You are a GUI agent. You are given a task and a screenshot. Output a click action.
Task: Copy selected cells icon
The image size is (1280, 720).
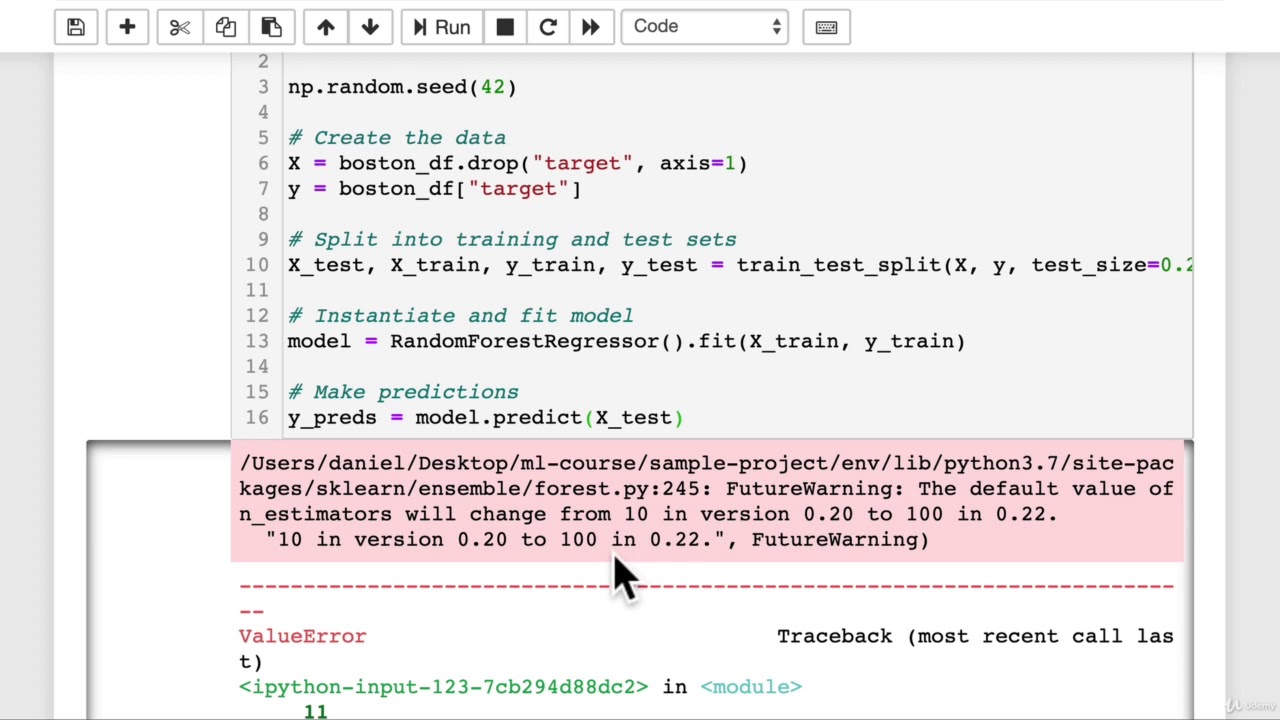click(226, 27)
